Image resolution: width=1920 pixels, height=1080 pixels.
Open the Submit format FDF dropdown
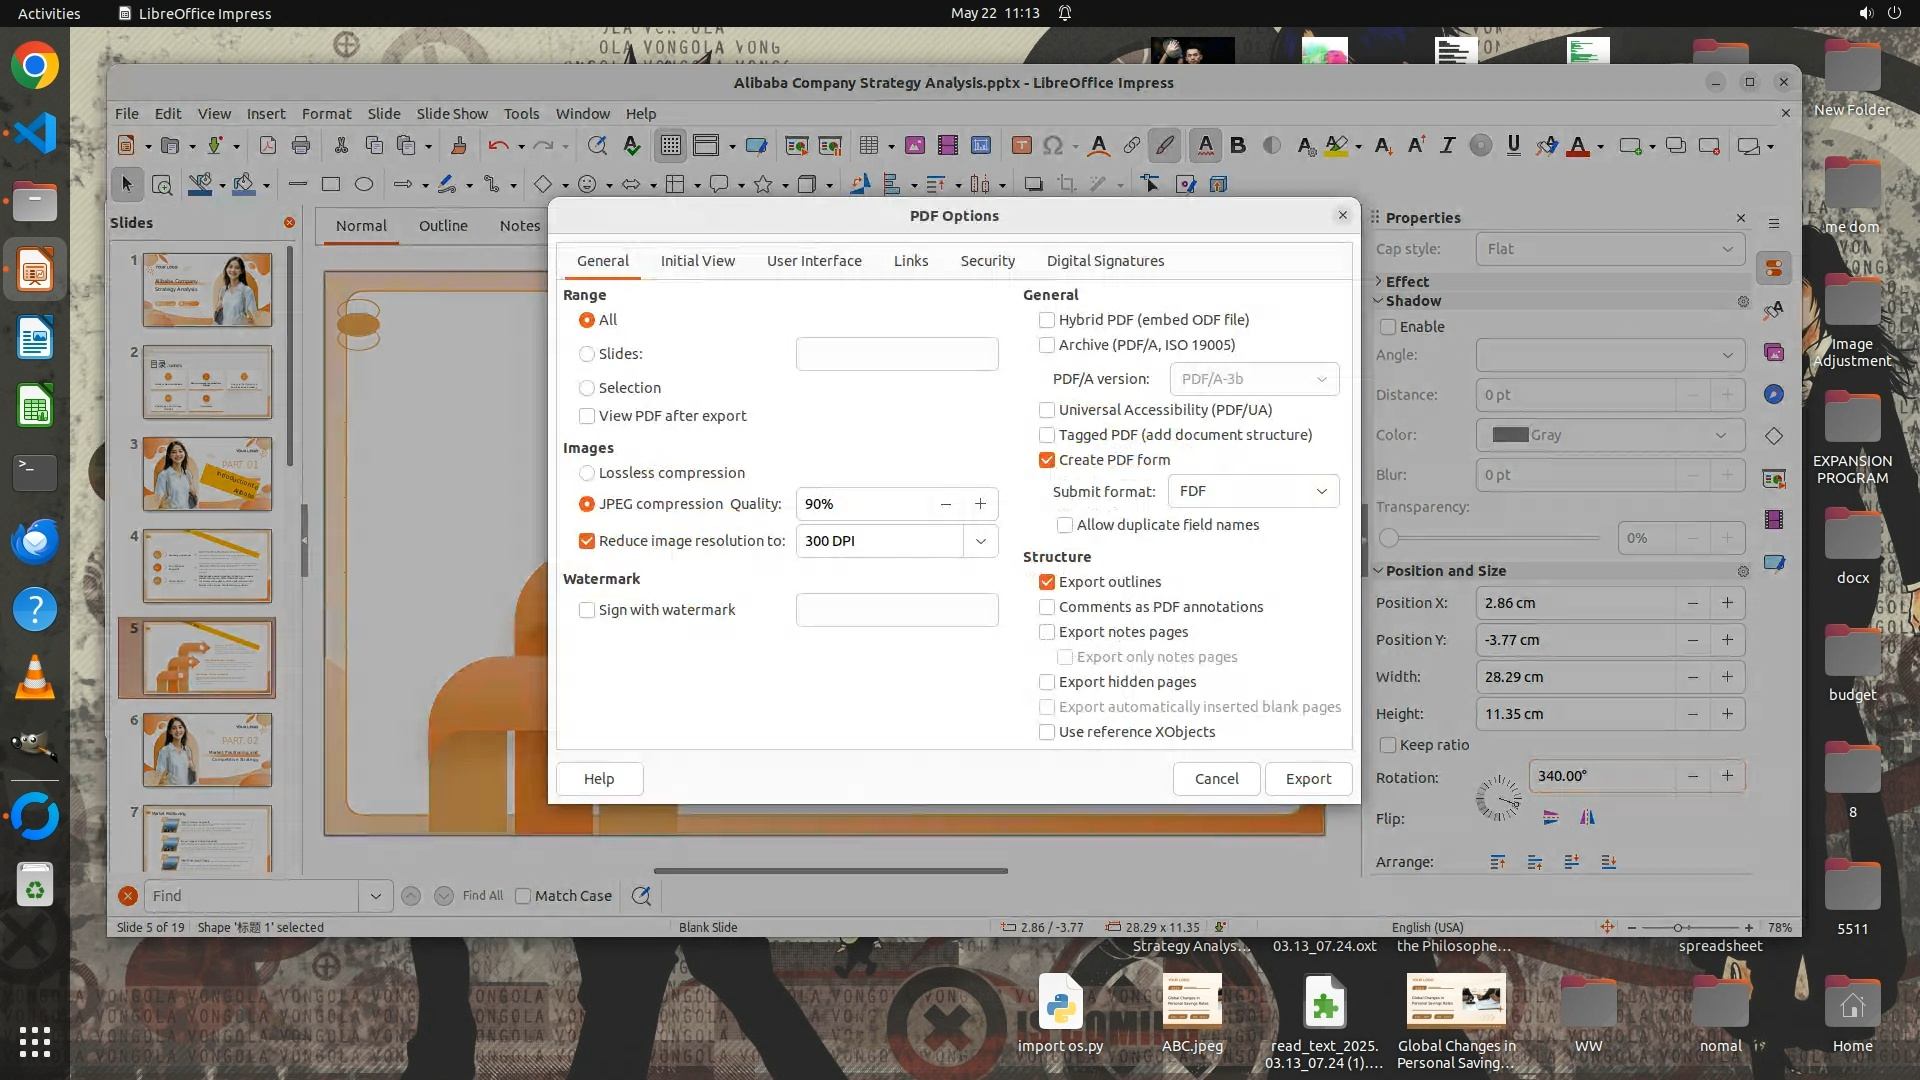[x=1253, y=491]
